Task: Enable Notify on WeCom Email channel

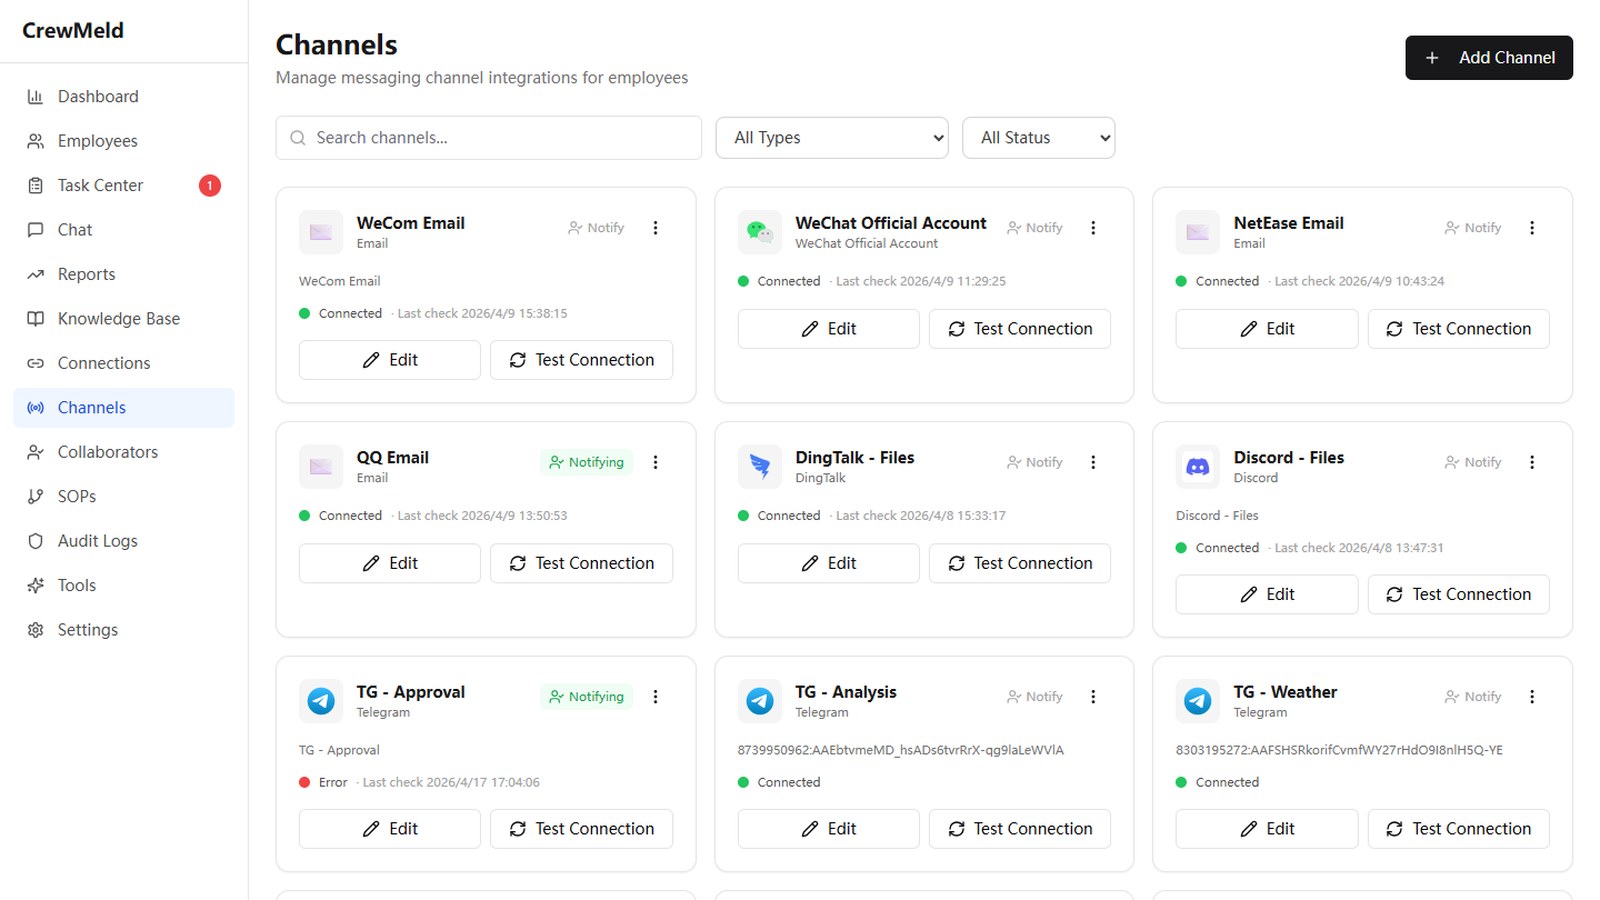Action: (596, 228)
